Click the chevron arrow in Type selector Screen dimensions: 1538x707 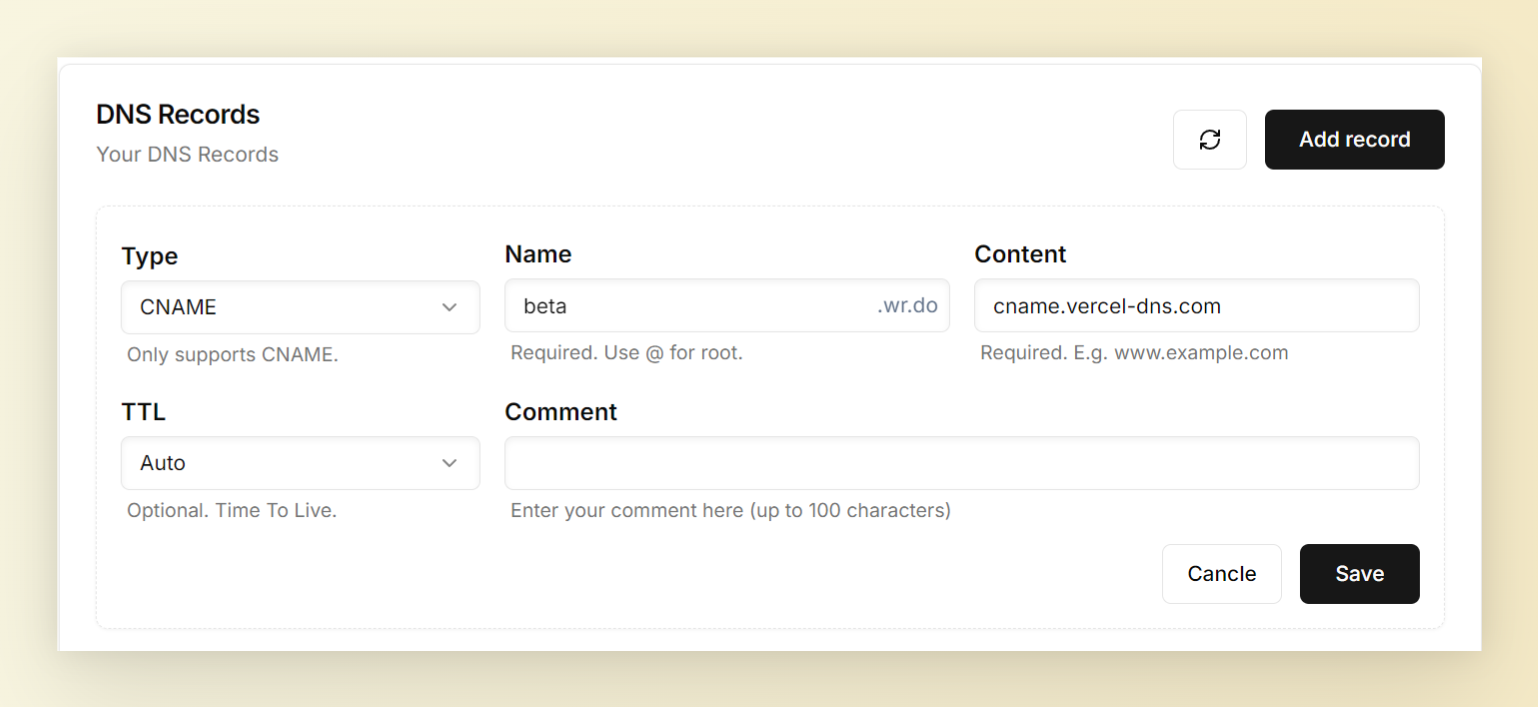click(449, 307)
